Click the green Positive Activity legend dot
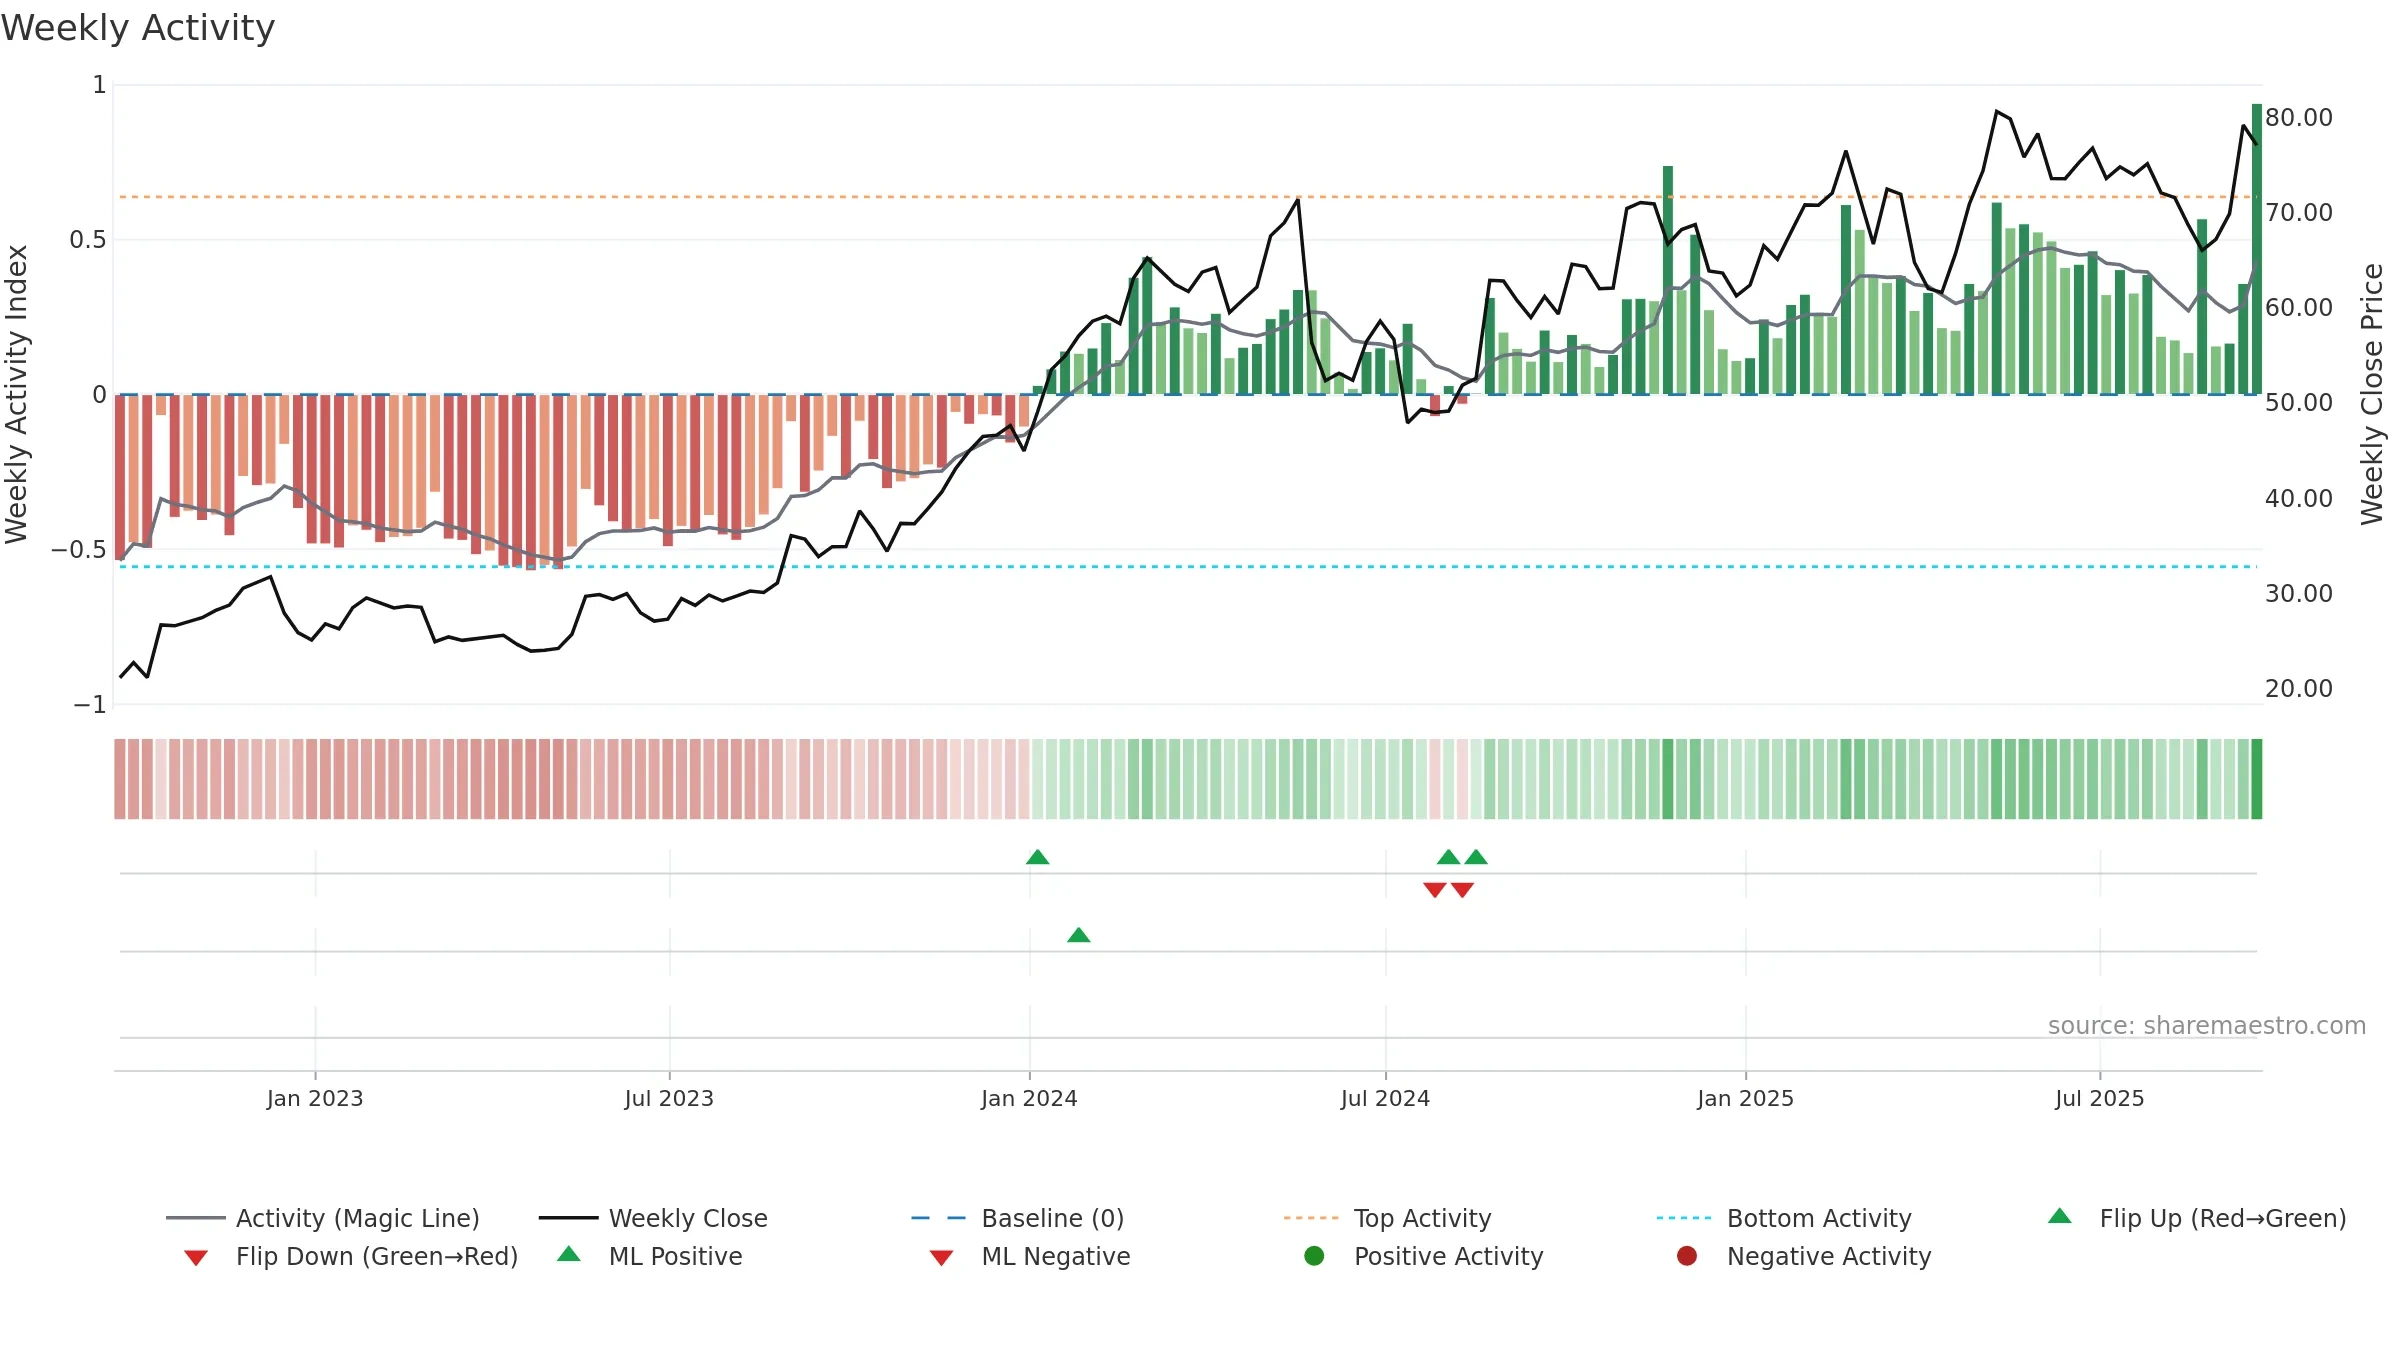This screenshot has height=1350, width=2400. click(x=1314, y=1256)
